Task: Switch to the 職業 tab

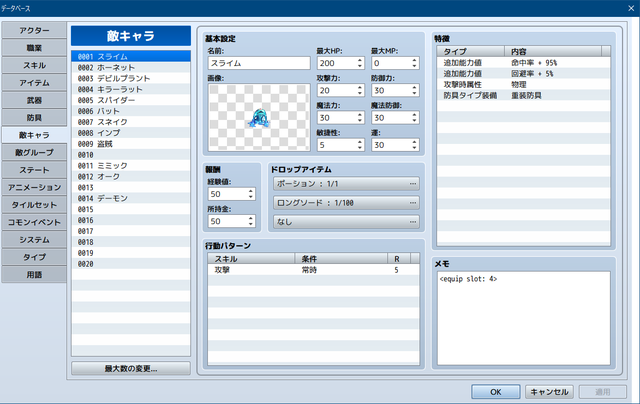Action: point(34,48)
